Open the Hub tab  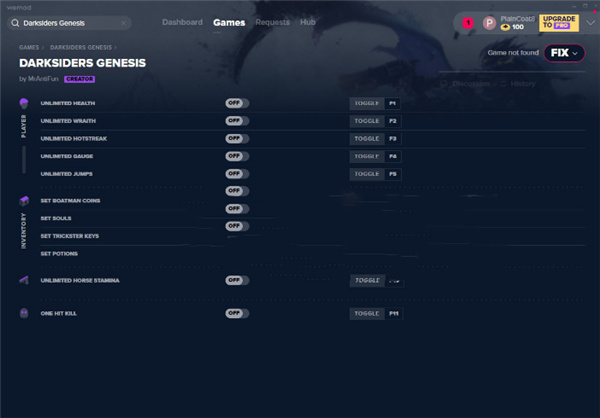308,22
